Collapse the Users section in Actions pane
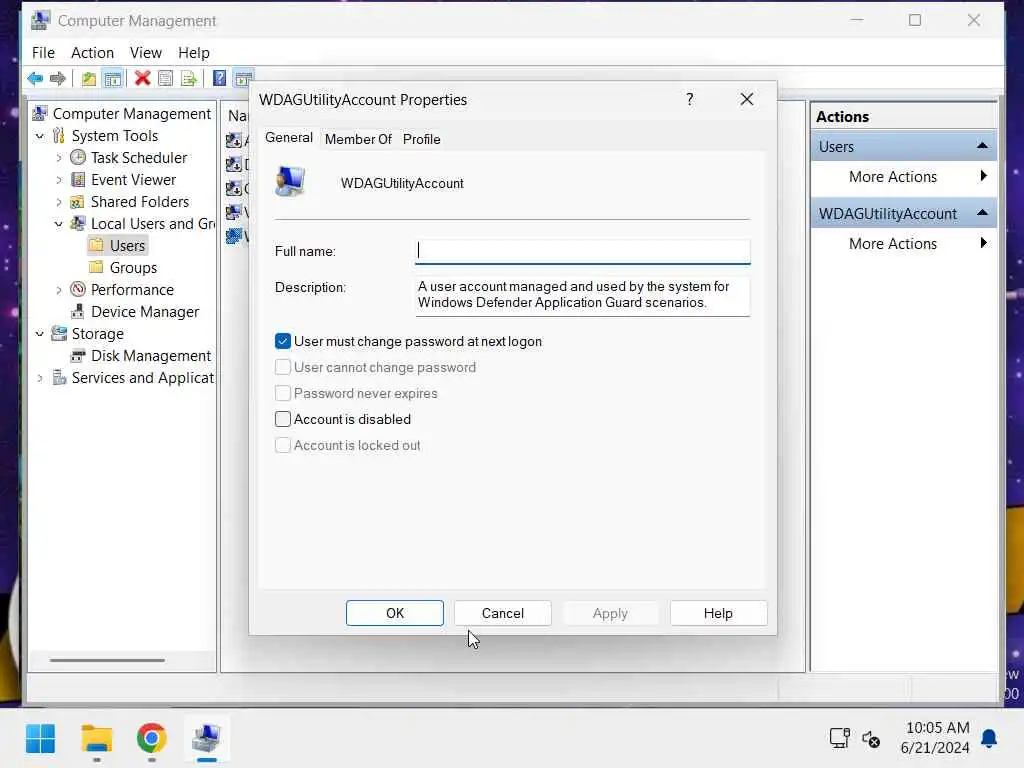Viewport: 1024px width, 768px height. (982, 146)
